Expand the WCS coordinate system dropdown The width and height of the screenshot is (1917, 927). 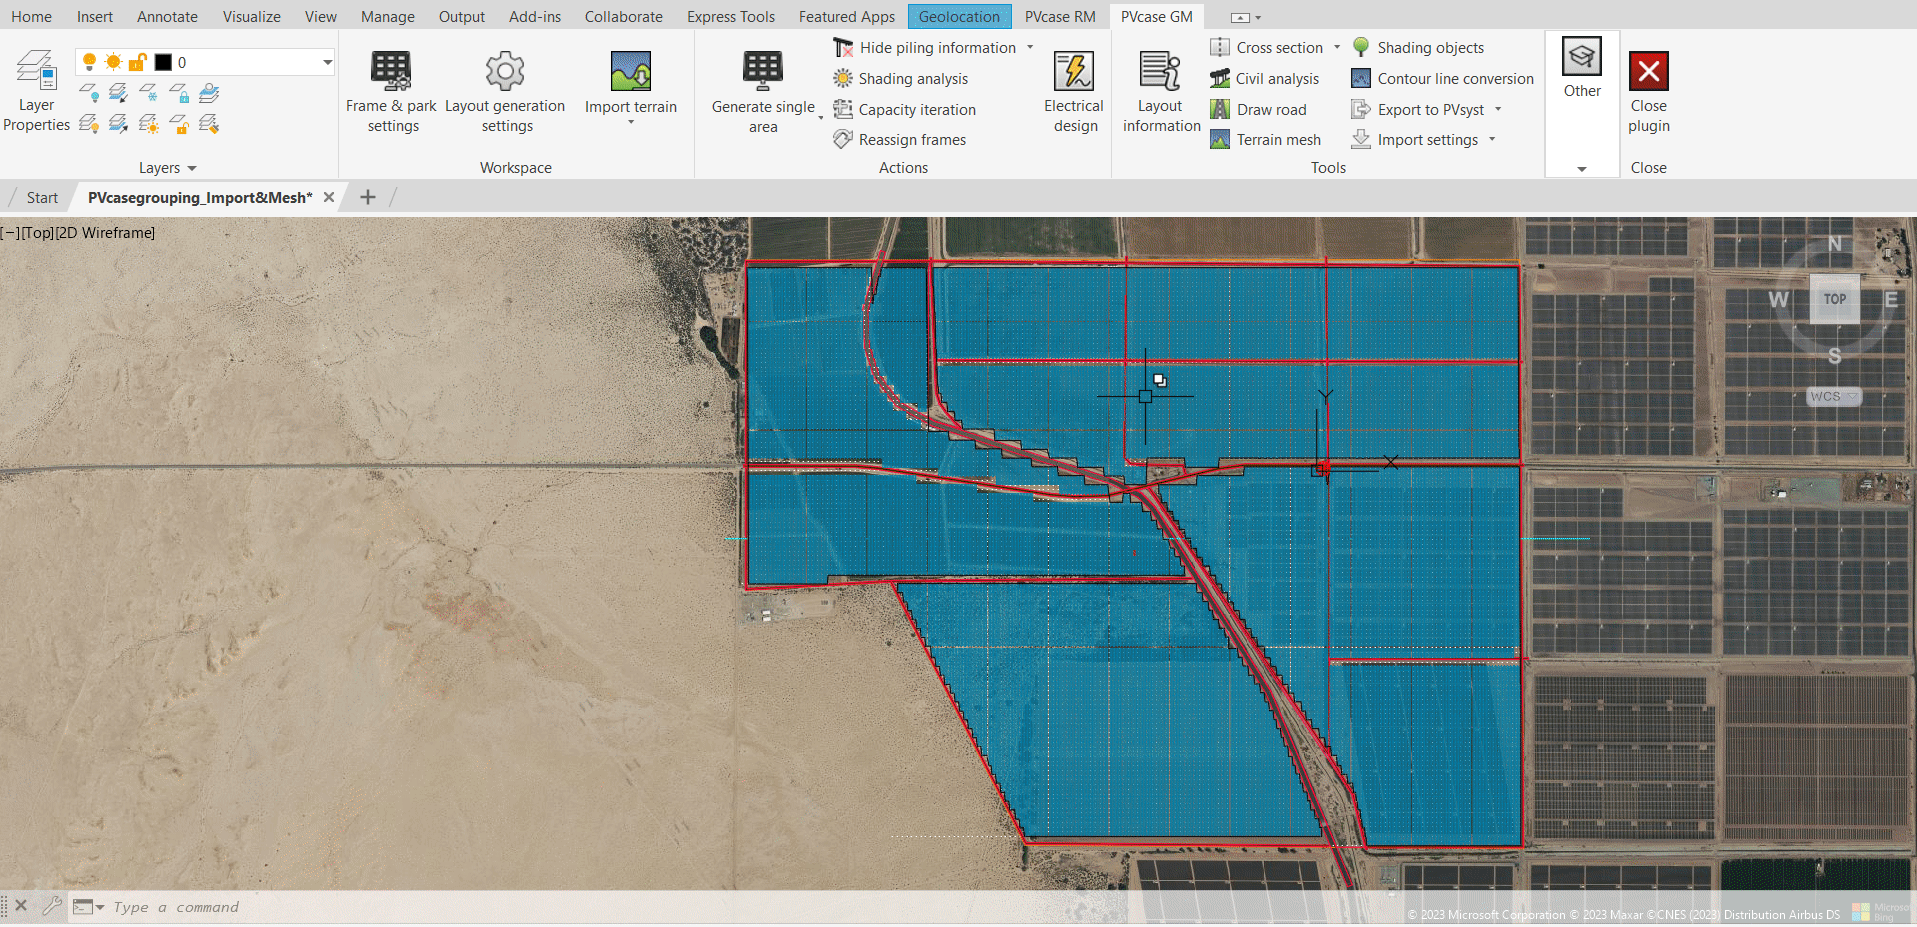(1852, 397)
